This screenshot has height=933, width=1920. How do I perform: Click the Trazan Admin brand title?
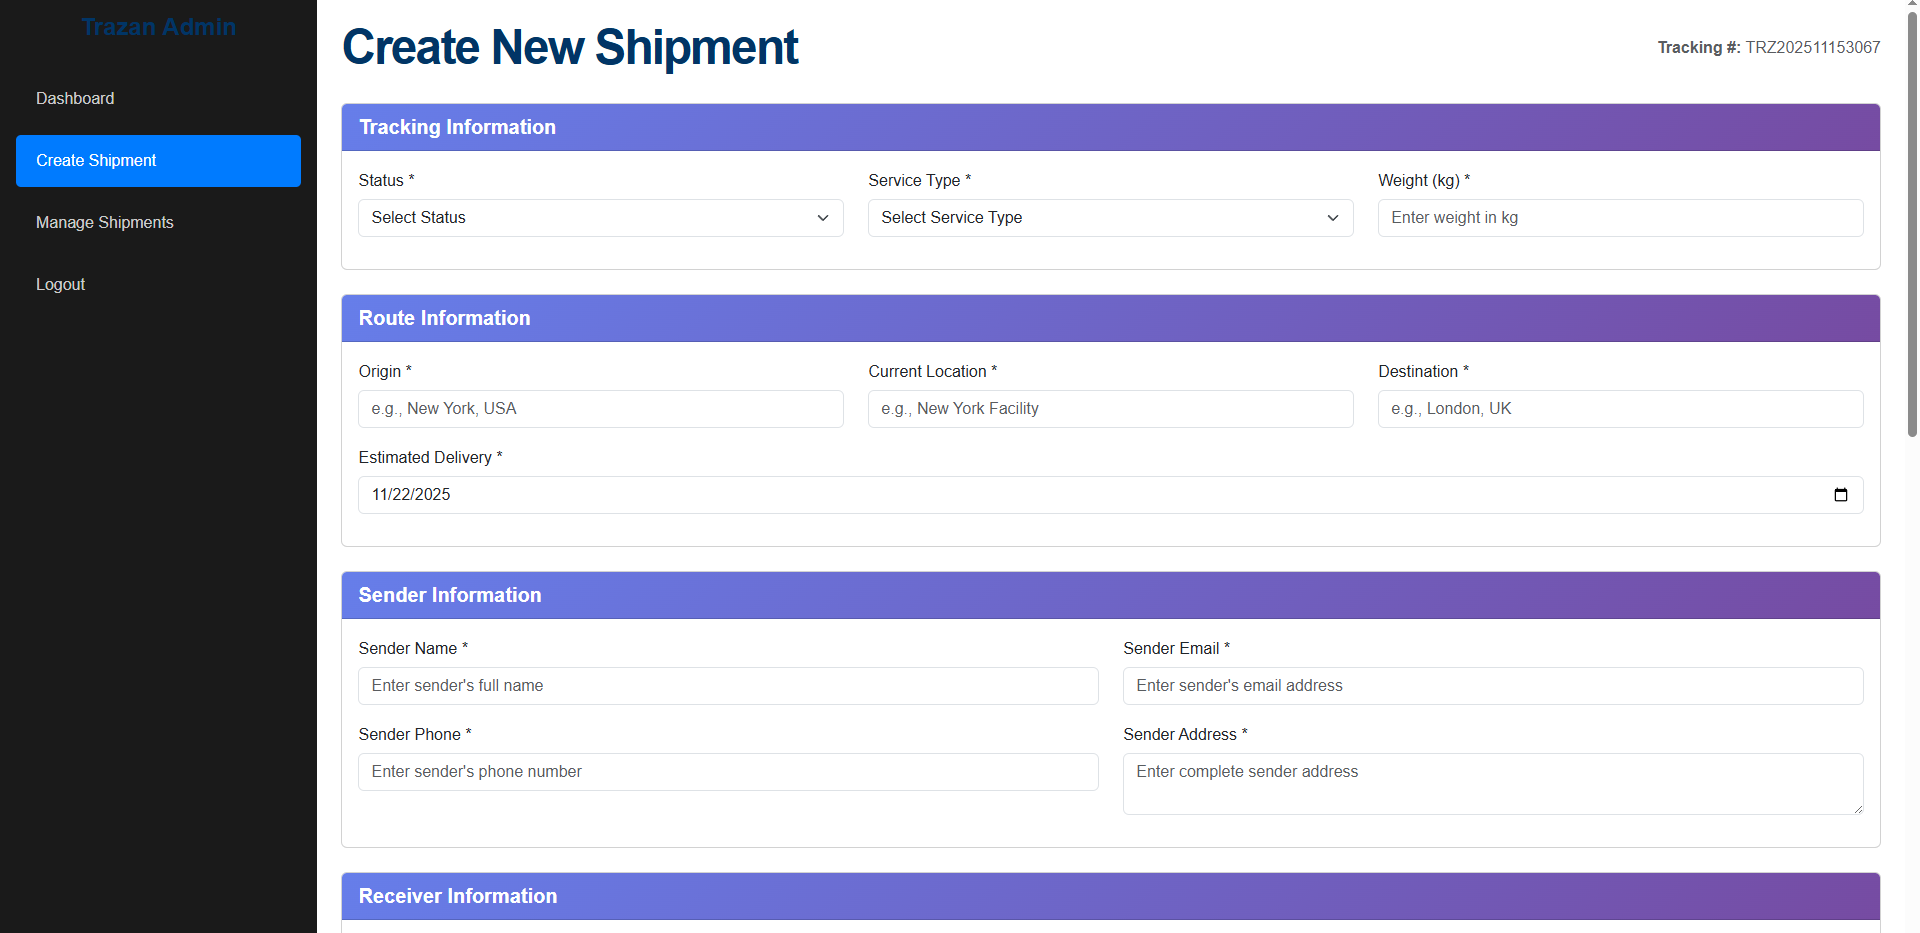coord(158,27)
